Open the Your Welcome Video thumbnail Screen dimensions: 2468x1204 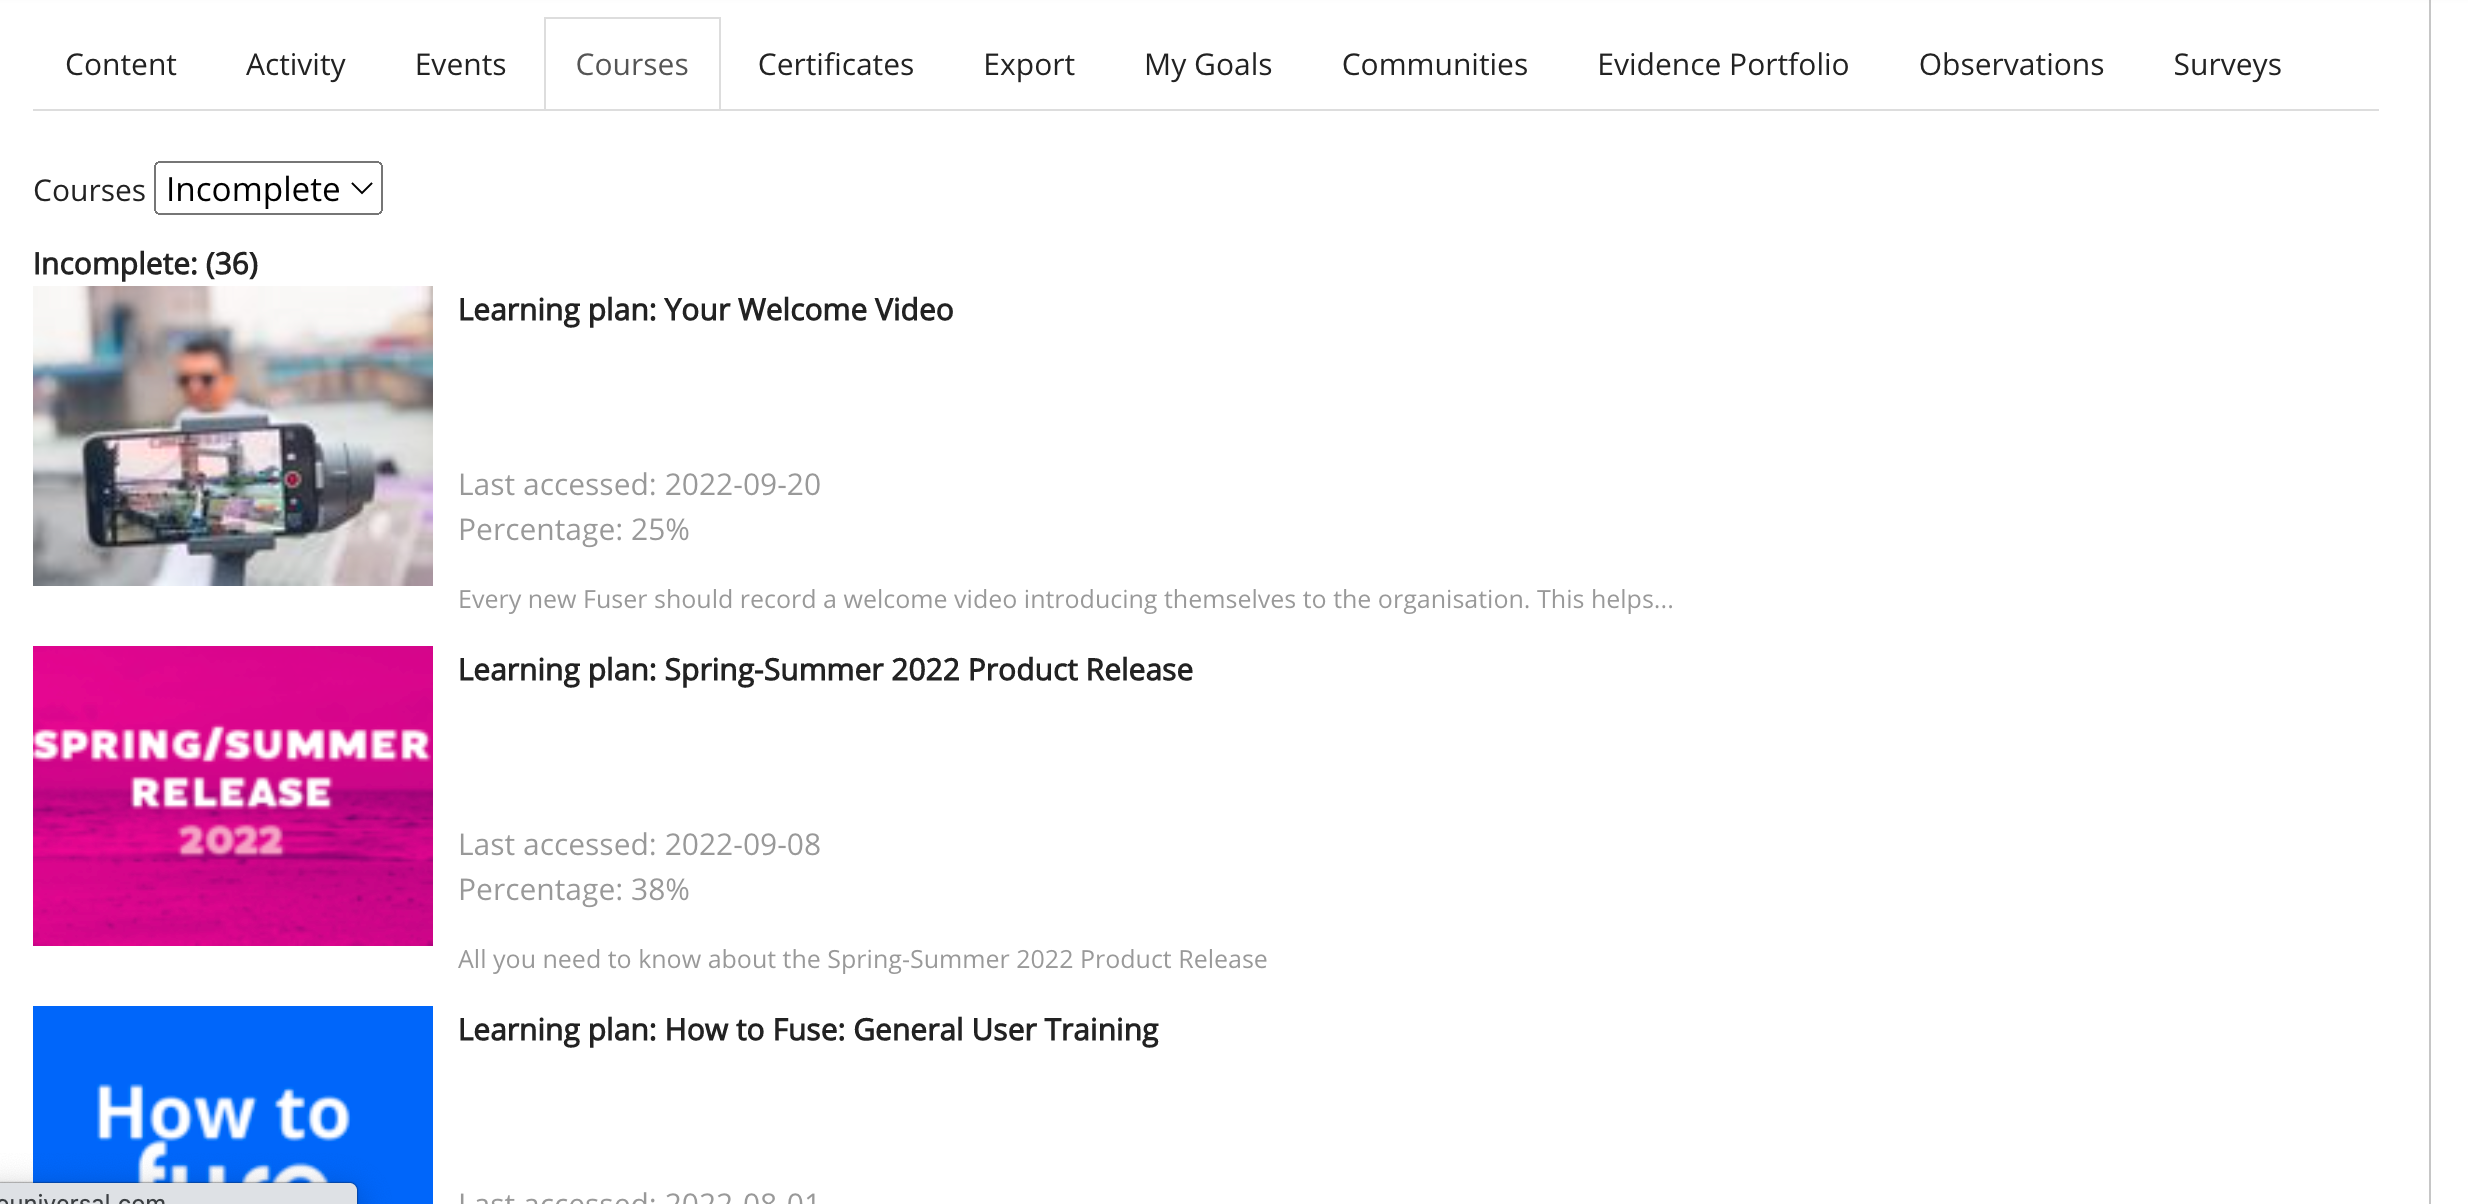point(233,436)
